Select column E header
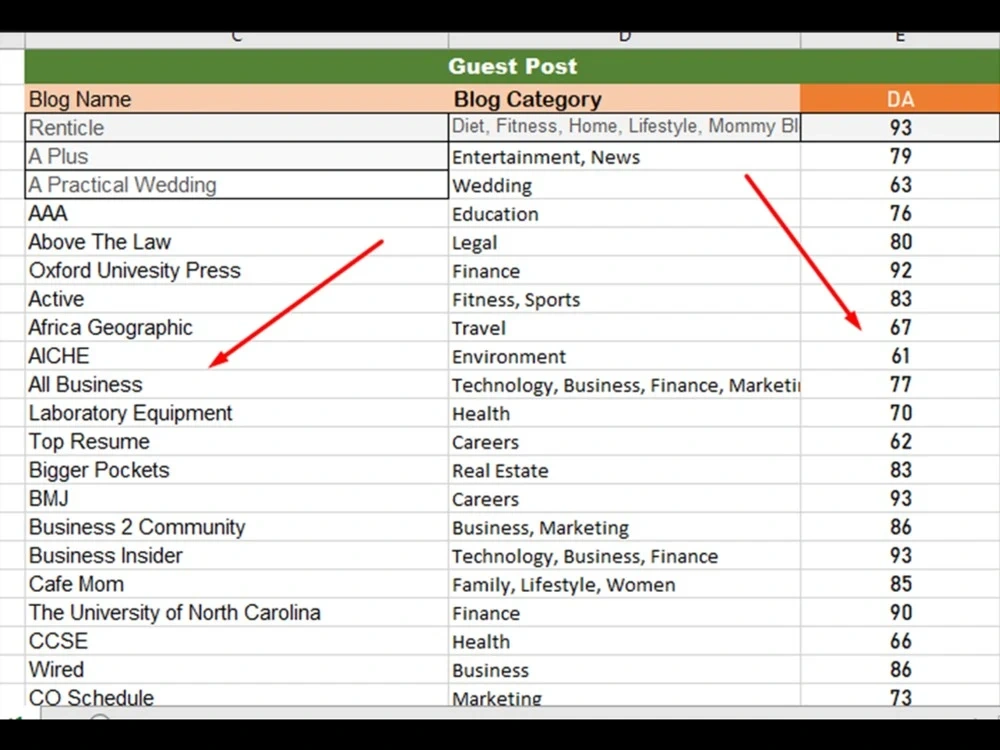 [900, 40]
